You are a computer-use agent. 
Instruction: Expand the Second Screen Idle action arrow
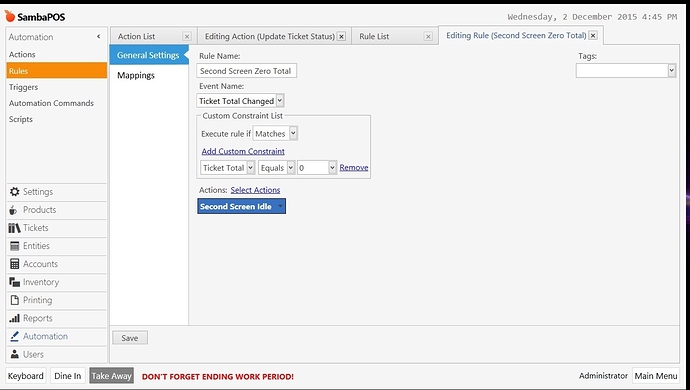tap(280, 206)
